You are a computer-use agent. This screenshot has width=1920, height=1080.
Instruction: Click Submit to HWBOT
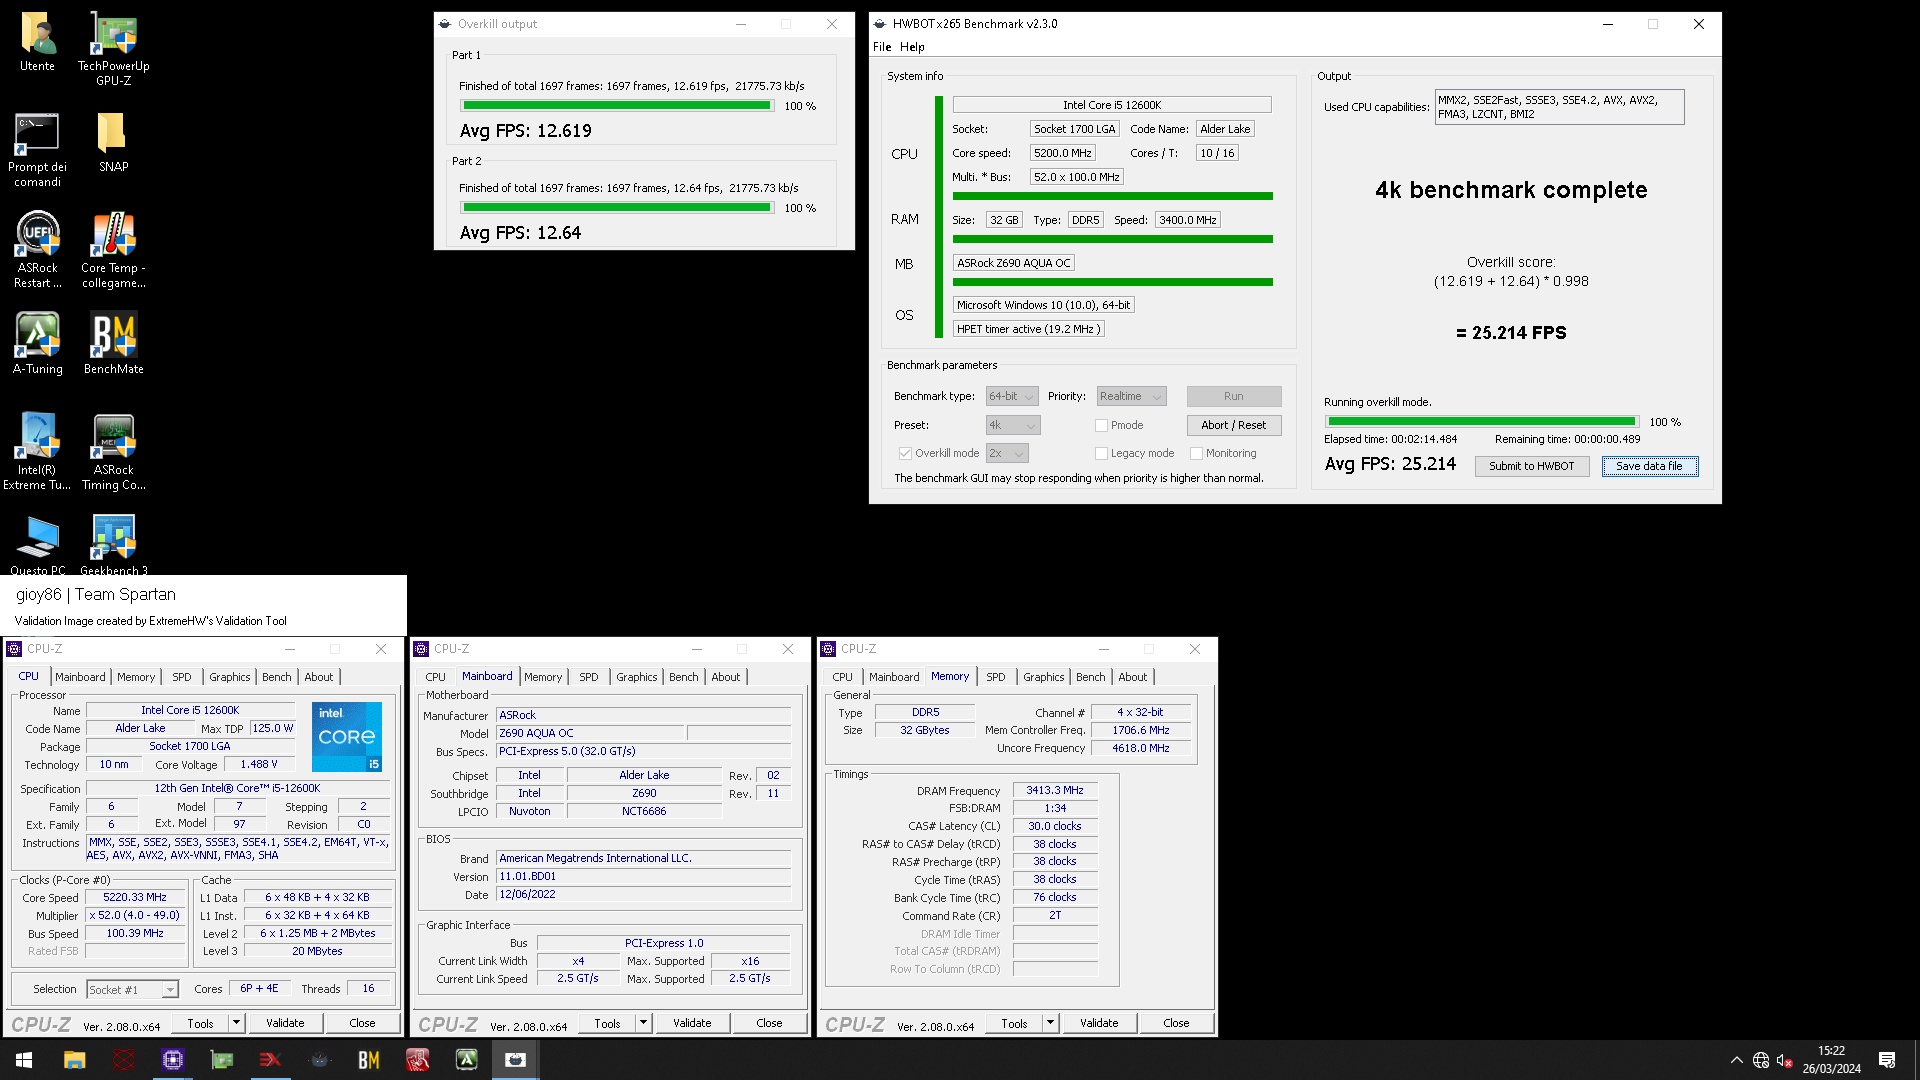(1532, 466)
